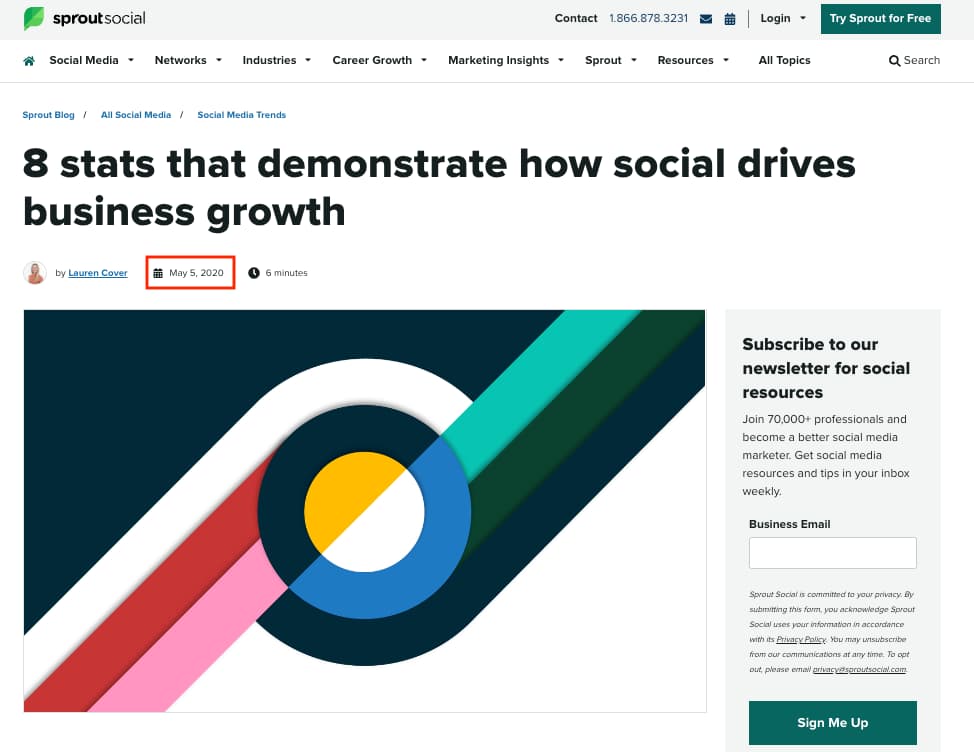Click the calendar icon beside May 5, 2020
Screen dimensions: 974x752
coord(158,273)
